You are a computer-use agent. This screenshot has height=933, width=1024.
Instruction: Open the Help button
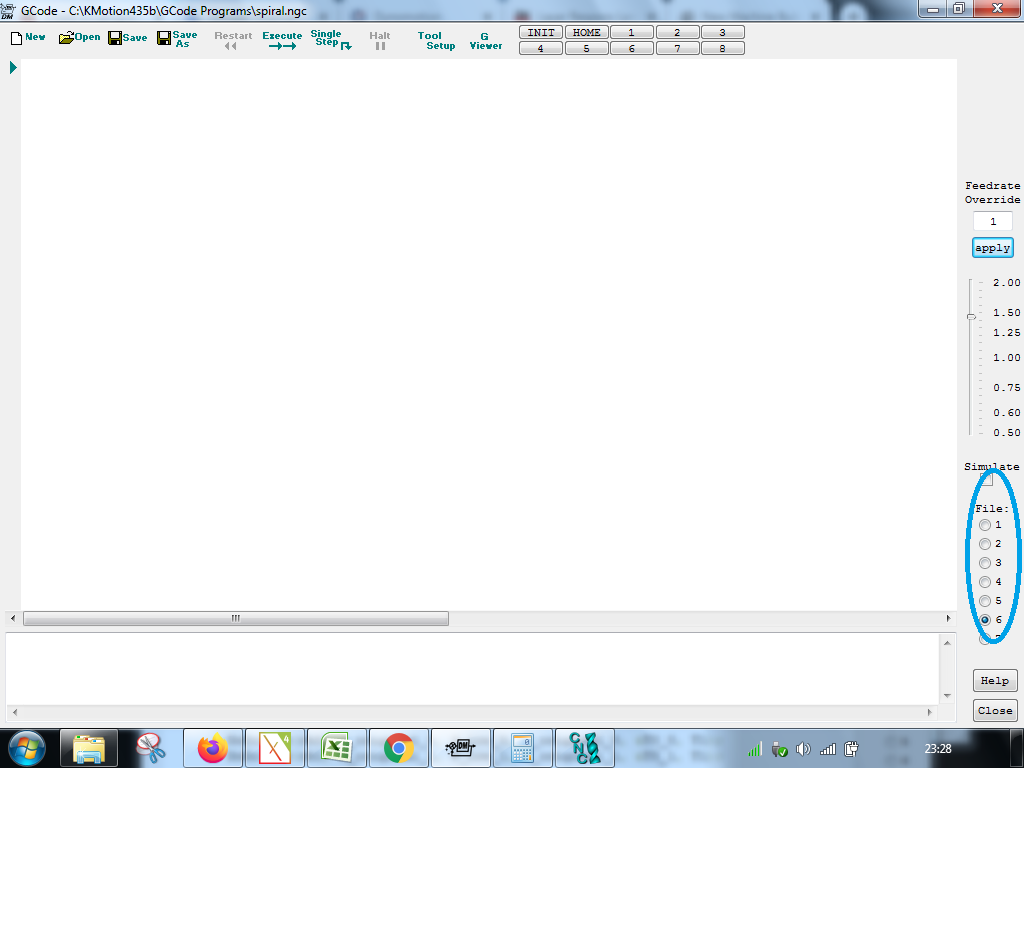point(995,681)
